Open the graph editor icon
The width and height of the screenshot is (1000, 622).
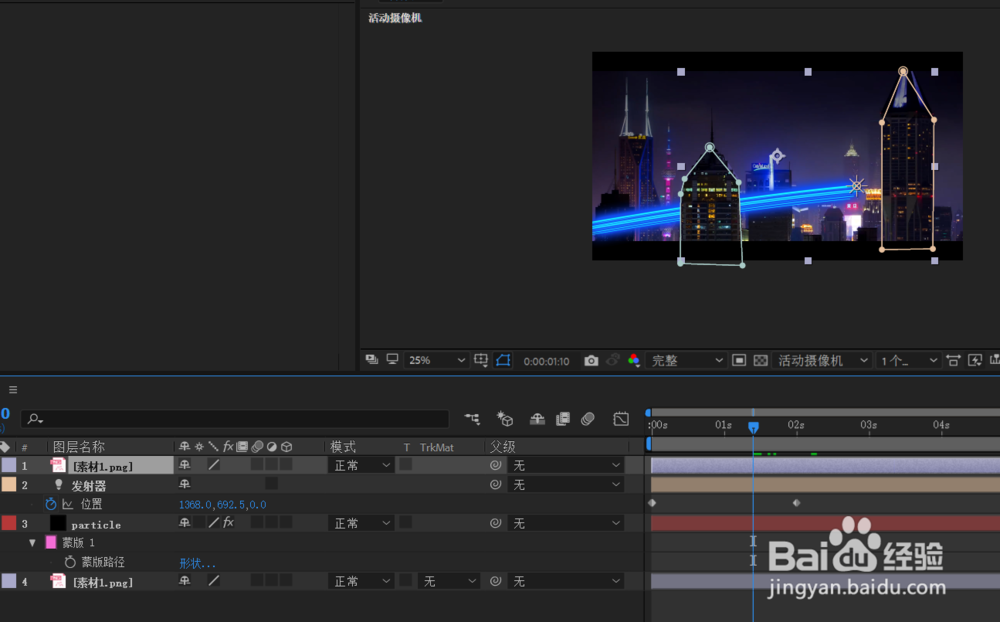(x=621, y=418)
